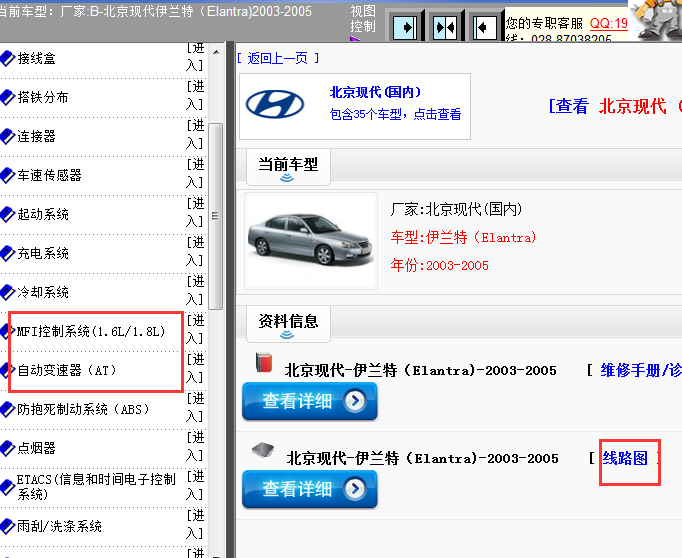Click the book icon beside 连接器
Screen dimensions: 682x558
[7, 136]
